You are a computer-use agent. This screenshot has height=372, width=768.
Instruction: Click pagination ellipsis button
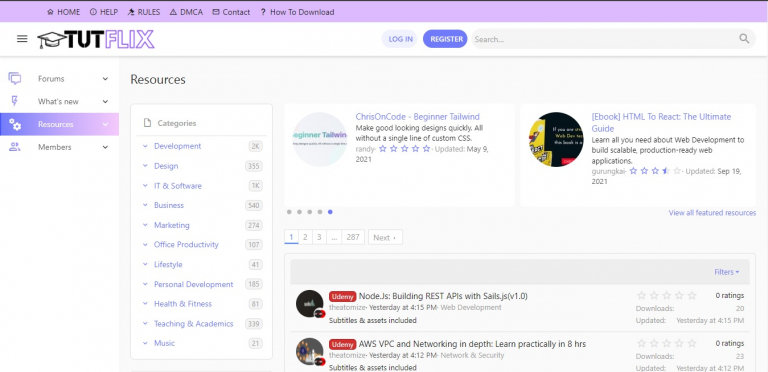tap(334, 237)
